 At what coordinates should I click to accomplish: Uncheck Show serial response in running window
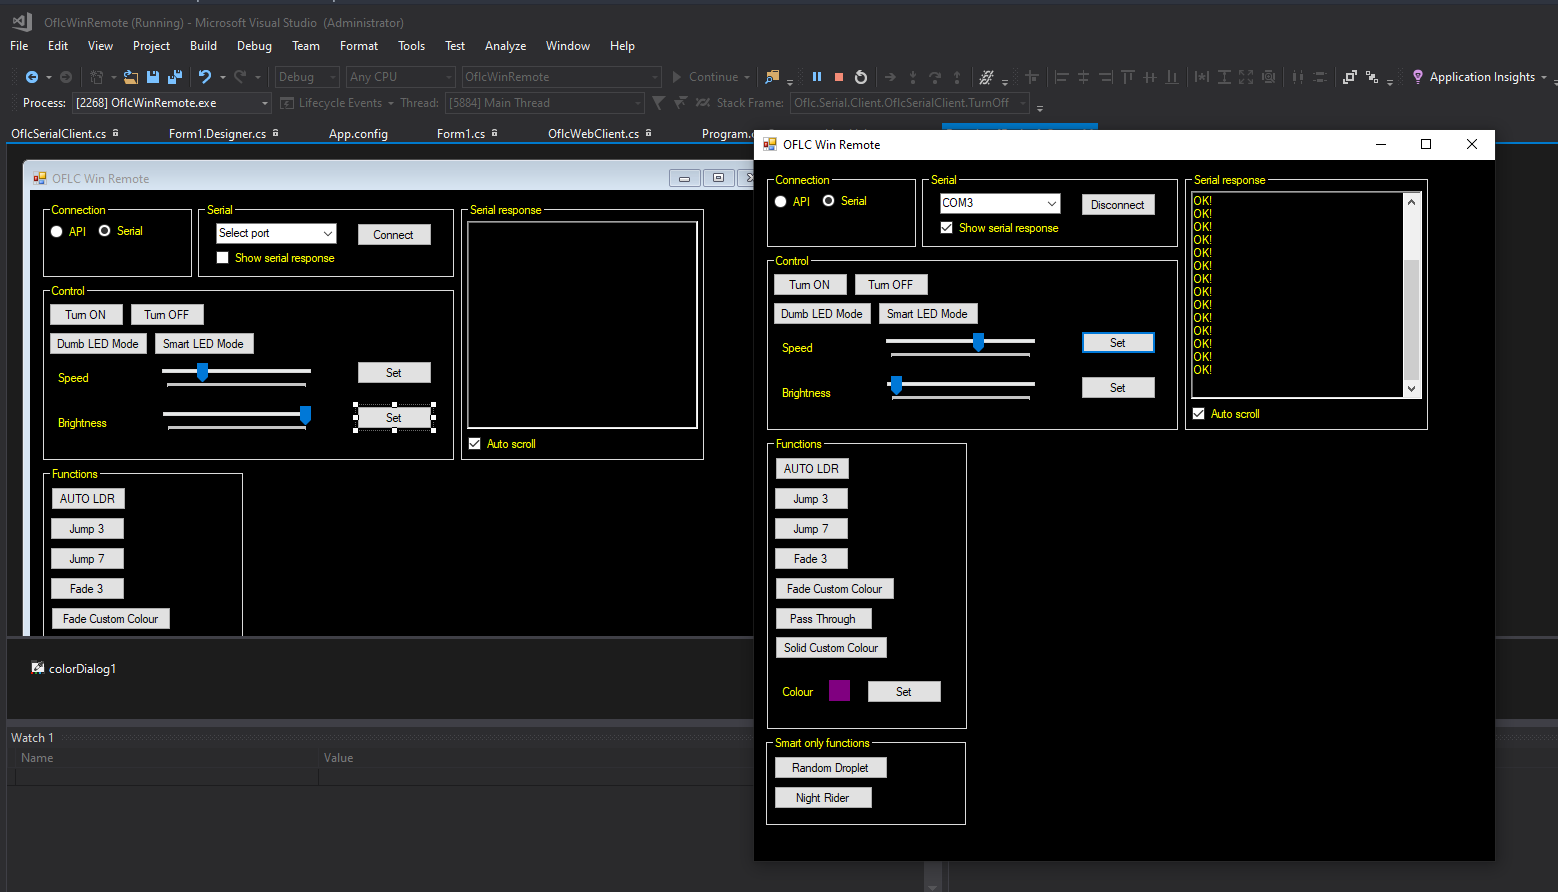[947, 228]
